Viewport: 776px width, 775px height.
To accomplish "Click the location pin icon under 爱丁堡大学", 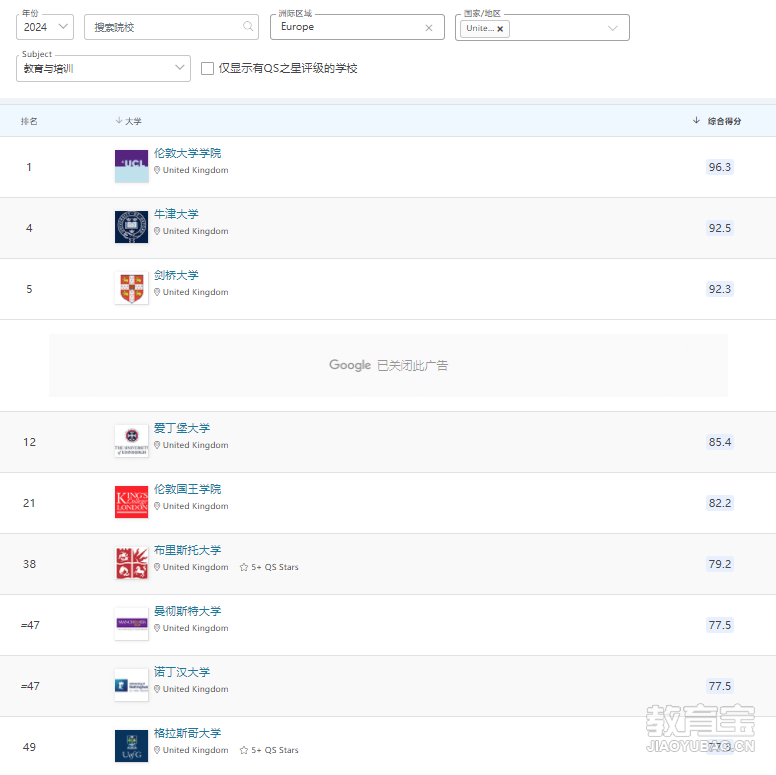I will coord(157,444).
